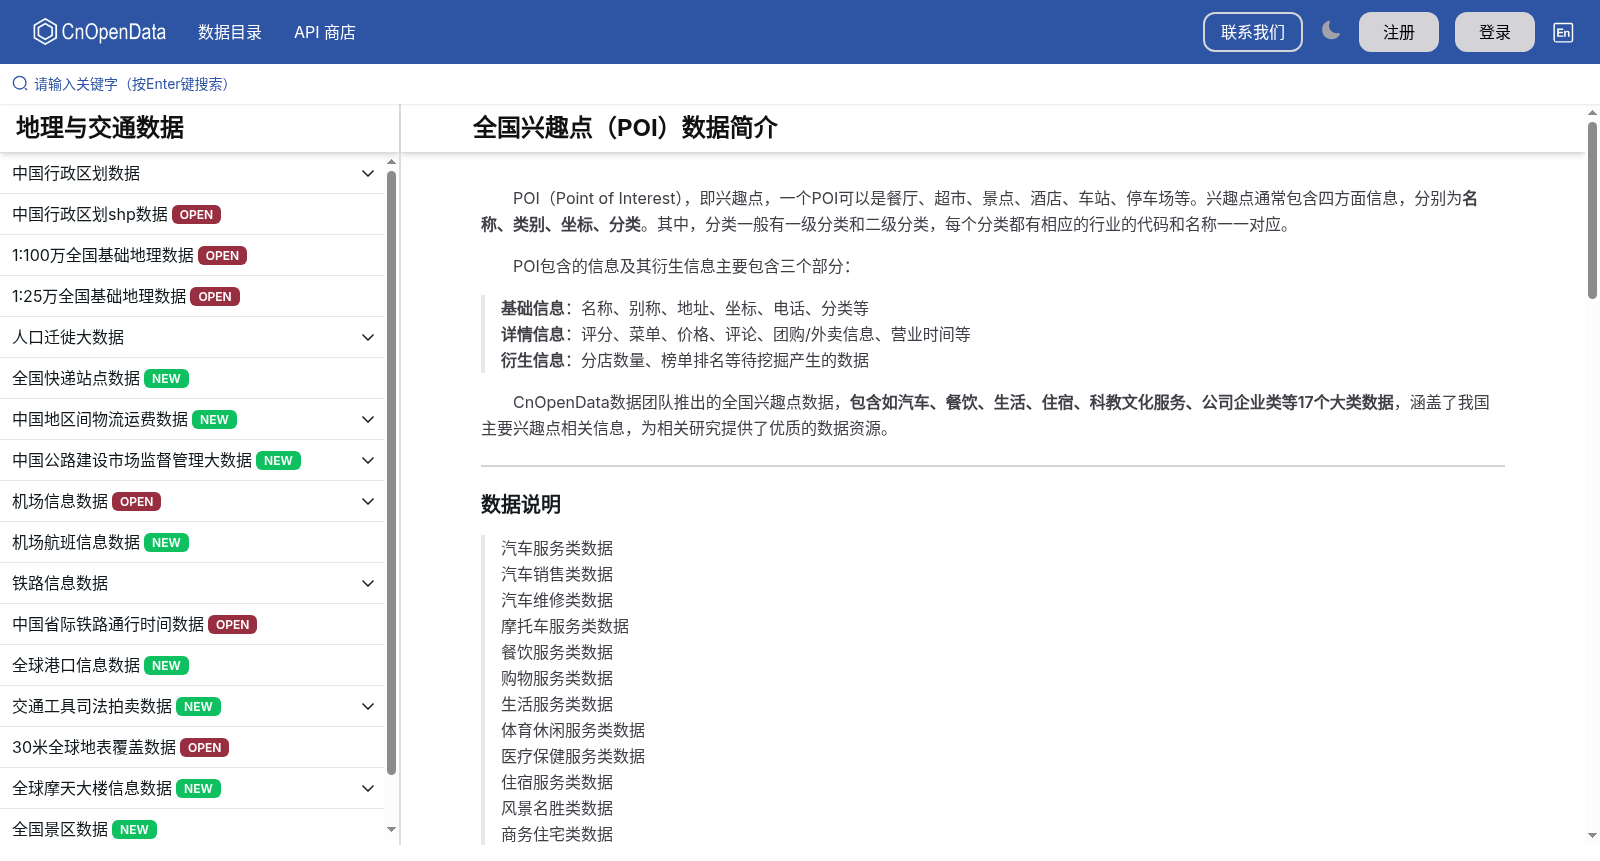Click 购物服务类数据 text
This screenshot has width=1600, height=861.
pyautogui.click(x=557, y=678)
